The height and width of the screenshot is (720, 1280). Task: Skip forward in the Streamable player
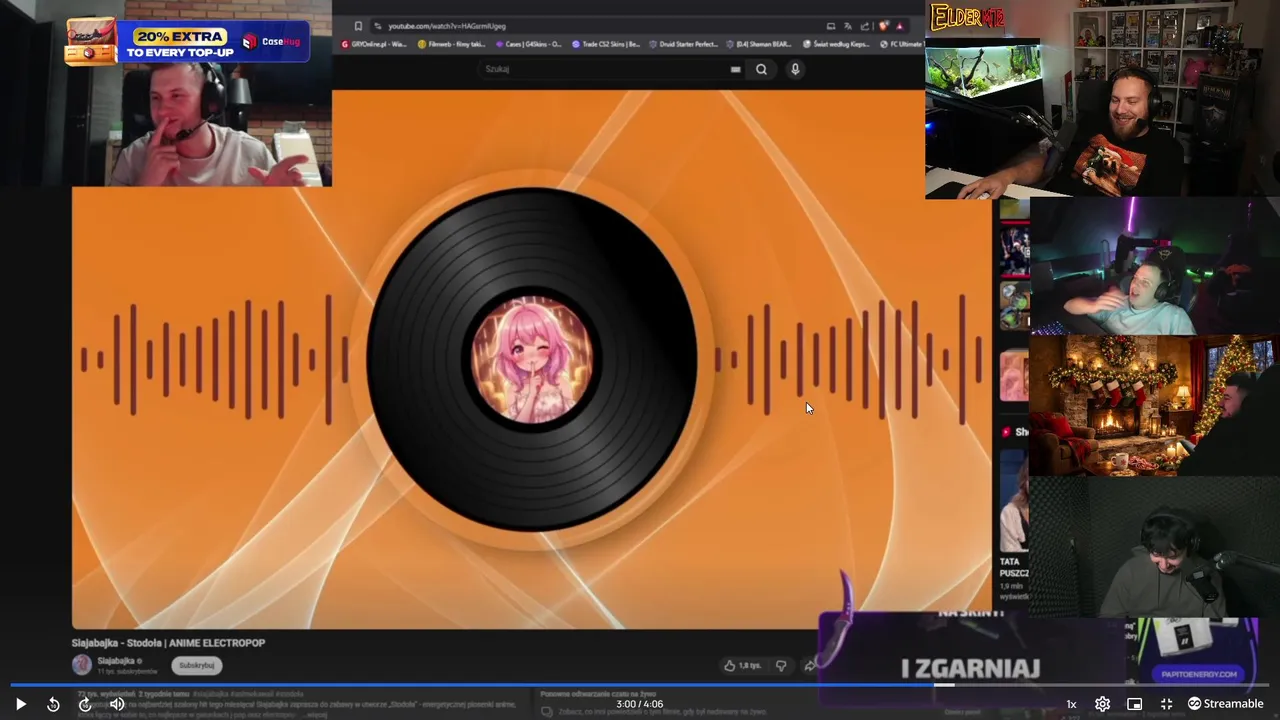pyautogui.click(x=85, y=704)
